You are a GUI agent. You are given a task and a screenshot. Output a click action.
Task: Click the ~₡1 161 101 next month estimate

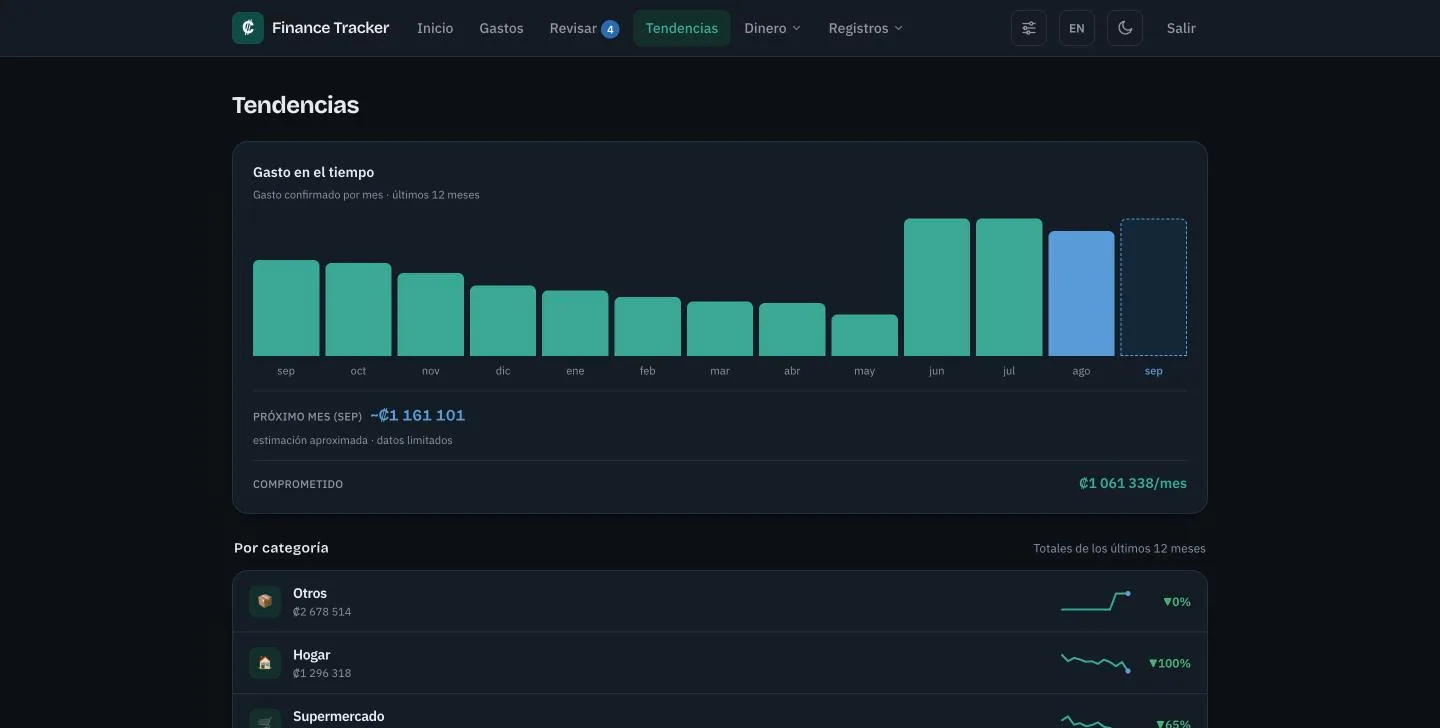pos(418,415)
